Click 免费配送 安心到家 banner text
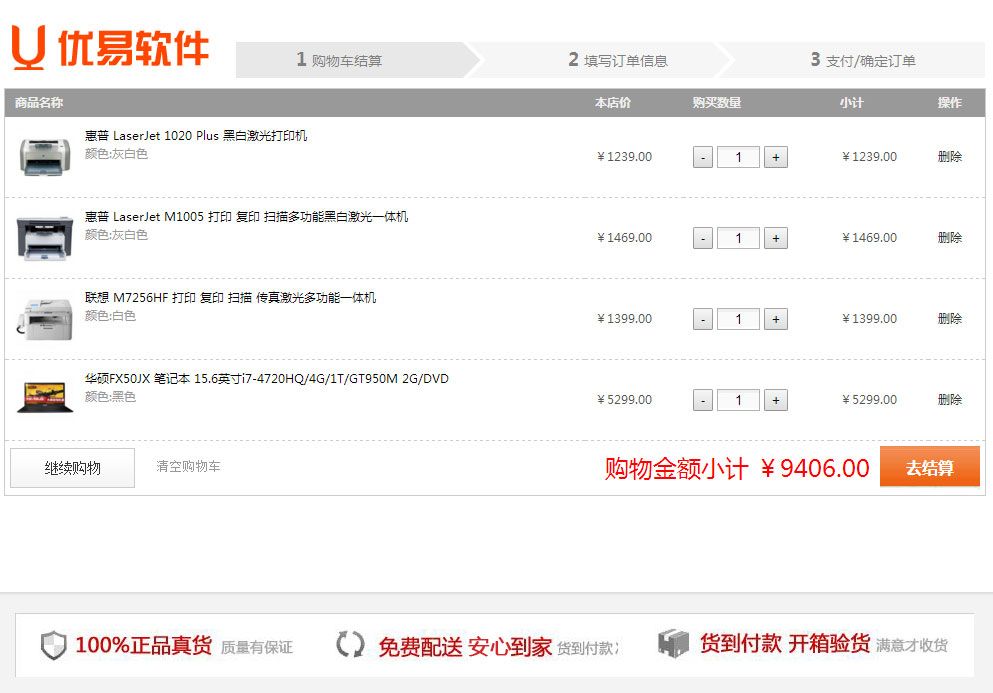This screenshot has height=693, width=993. (x=465, y=647)
